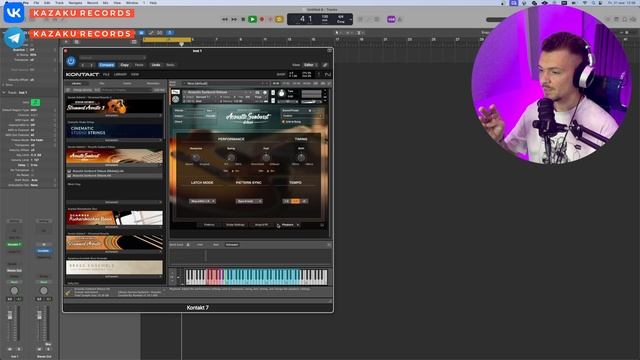Open the Pattern Sync dropdown
Image resolution: width=640 pixels, height=360 pixels.
pos(249,201)
